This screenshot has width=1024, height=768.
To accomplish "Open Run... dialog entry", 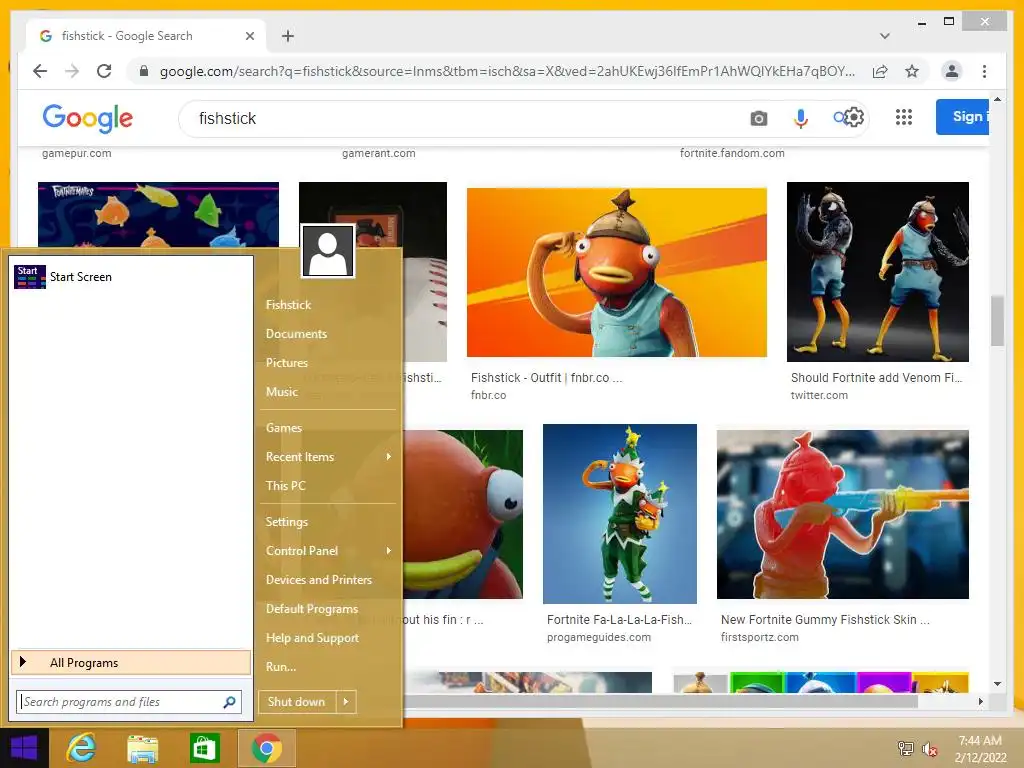I will 281,667.
